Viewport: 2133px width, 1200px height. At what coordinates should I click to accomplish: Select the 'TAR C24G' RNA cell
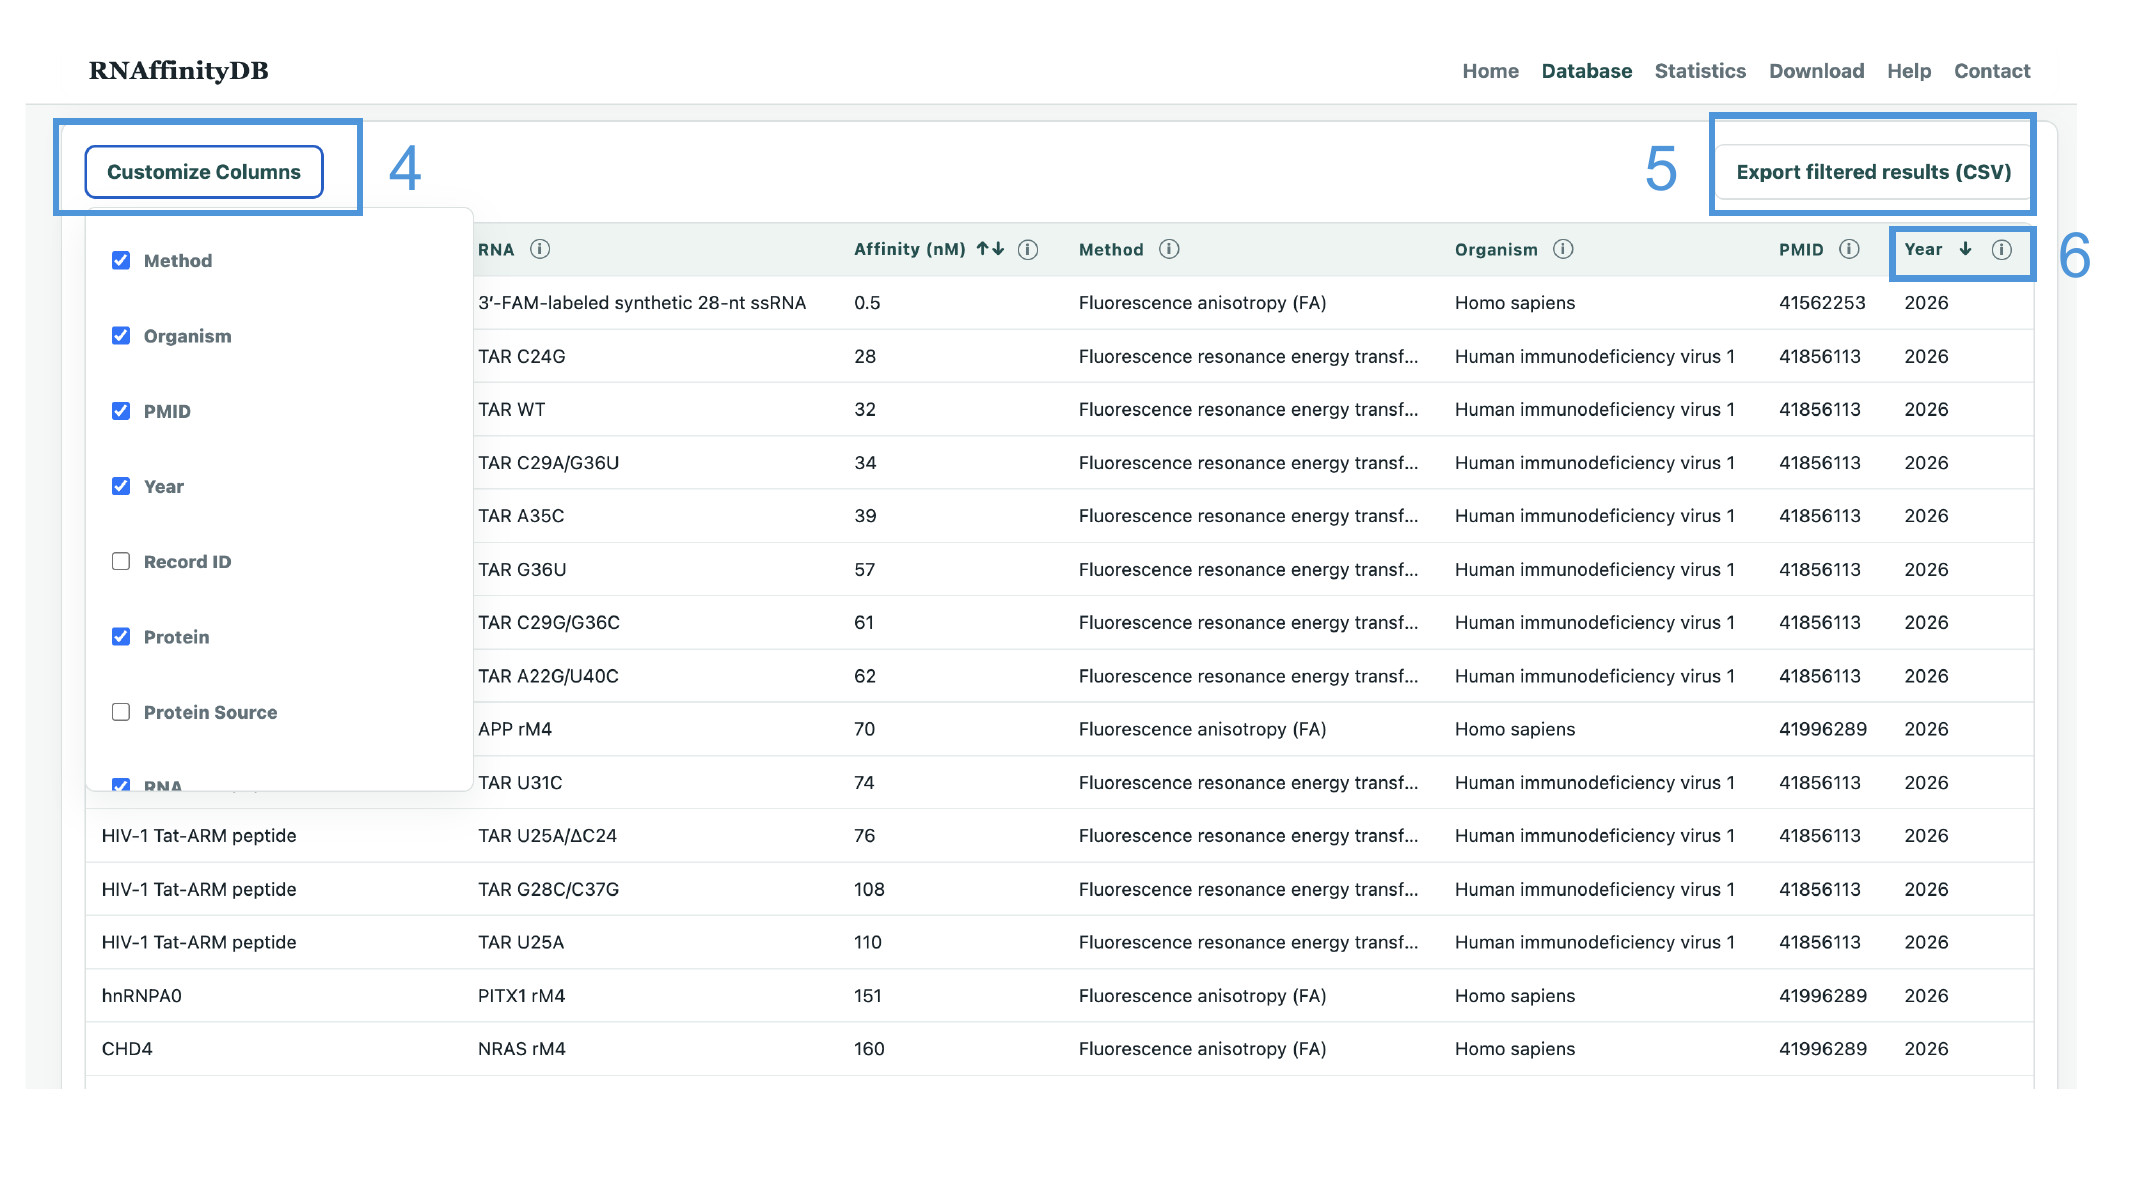[522, 356]
